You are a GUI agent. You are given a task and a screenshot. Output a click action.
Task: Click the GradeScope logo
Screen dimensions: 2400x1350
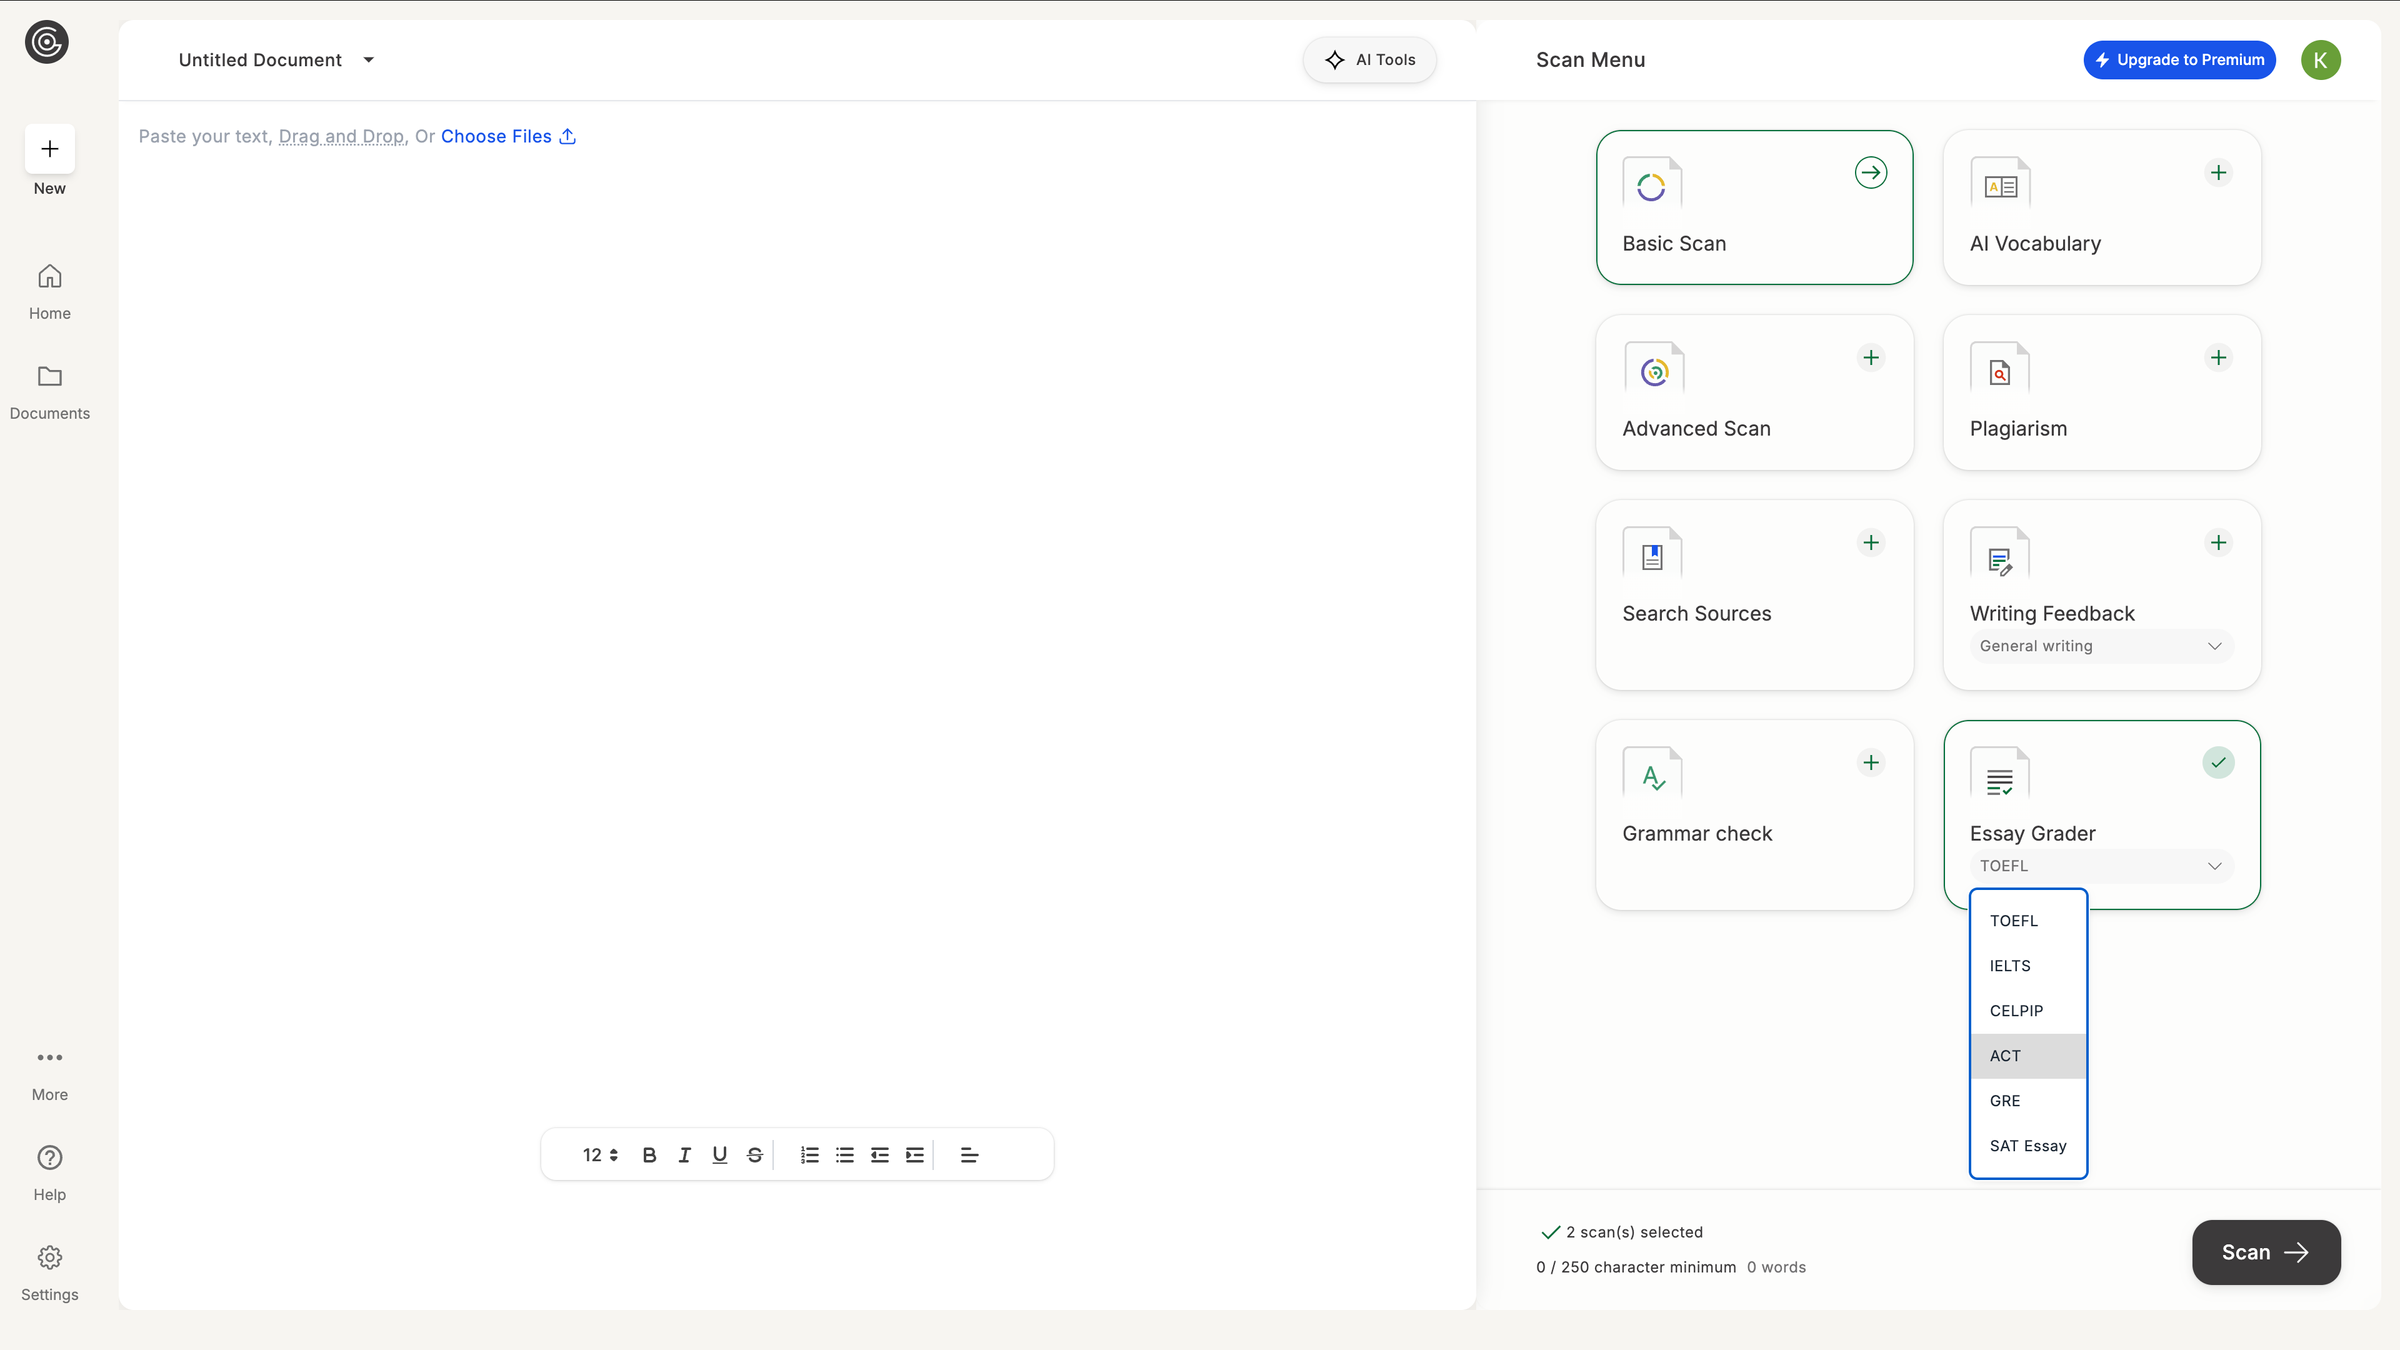[x=46, y=42]
